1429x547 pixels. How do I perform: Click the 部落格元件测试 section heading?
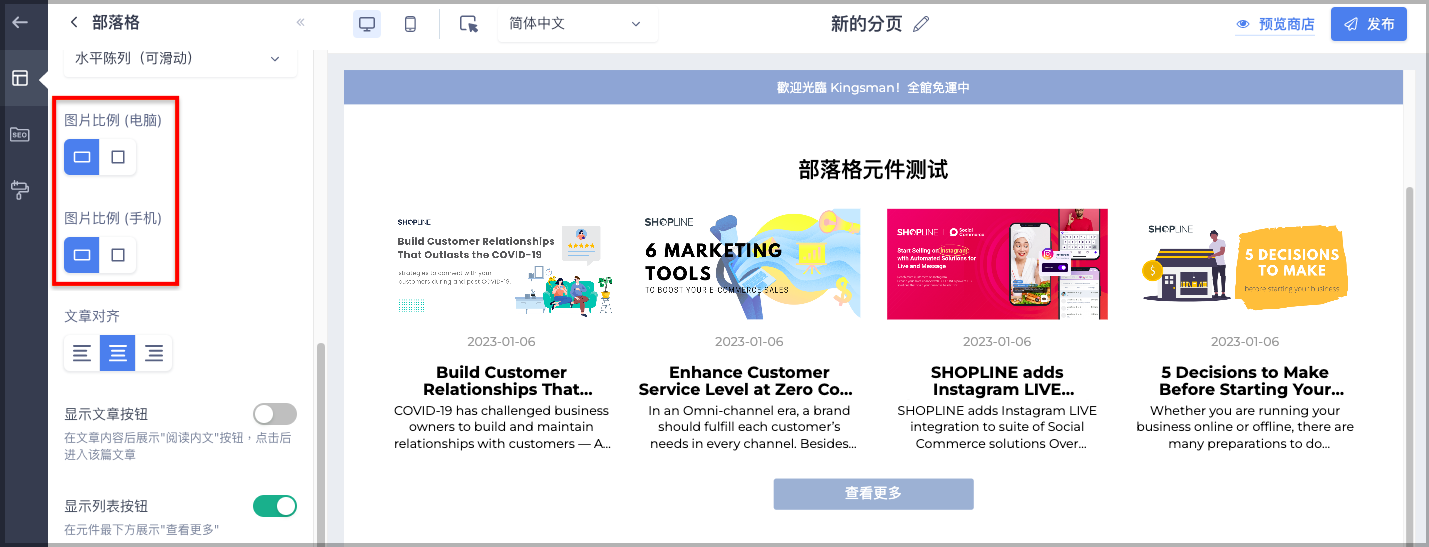873,170
